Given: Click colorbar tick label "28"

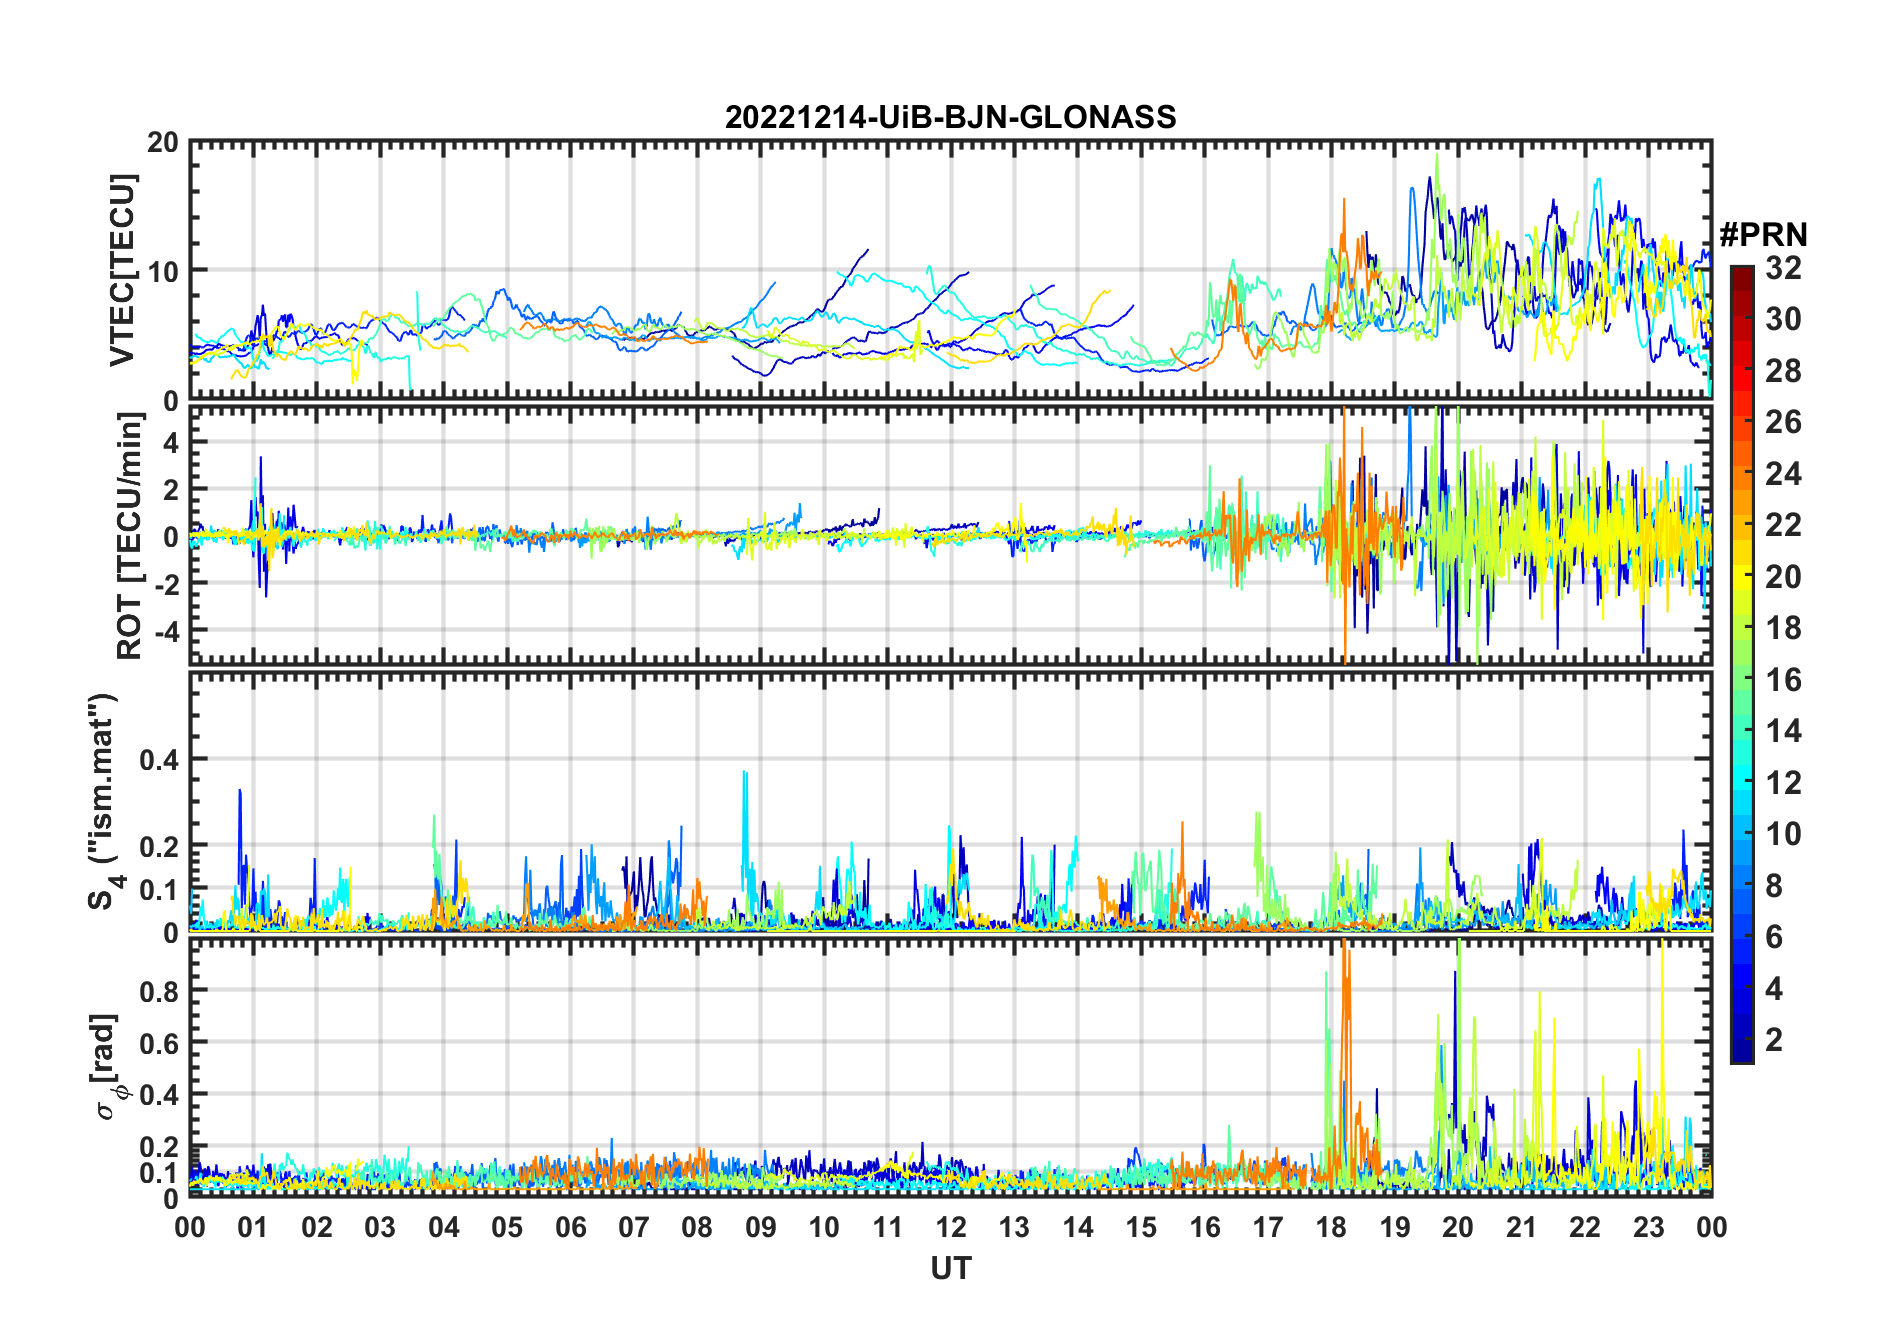Looking at the screenshot, I should [x=1783, y=371].
